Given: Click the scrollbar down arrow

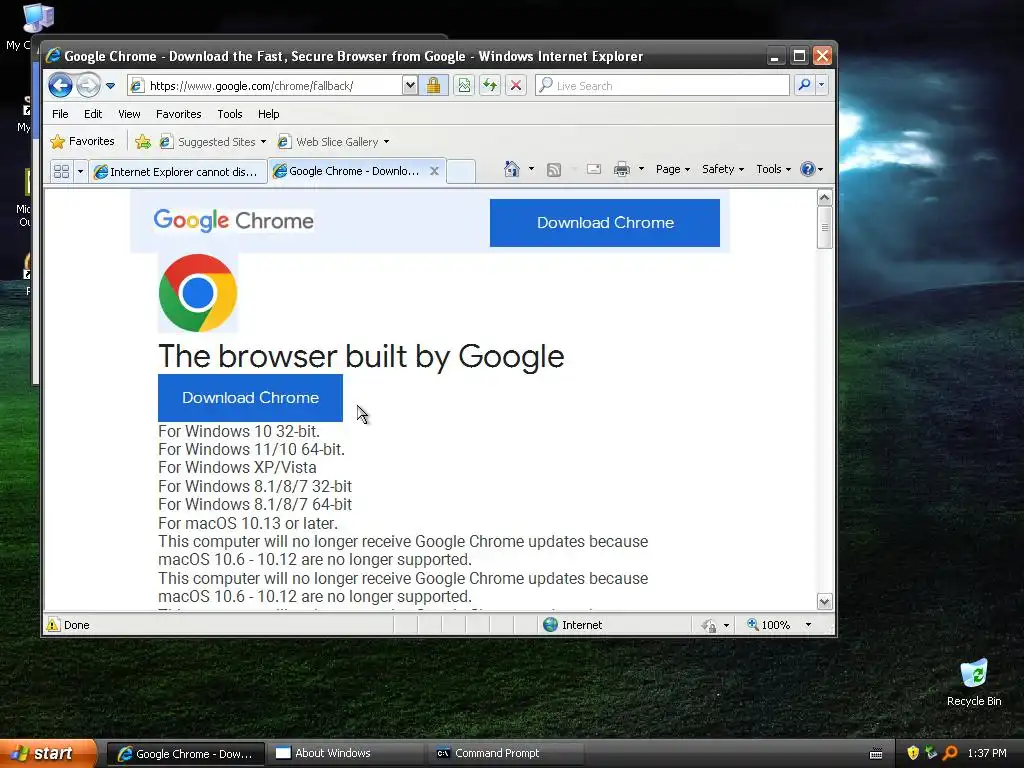Looking at the screenshot, I should point(824,601).
